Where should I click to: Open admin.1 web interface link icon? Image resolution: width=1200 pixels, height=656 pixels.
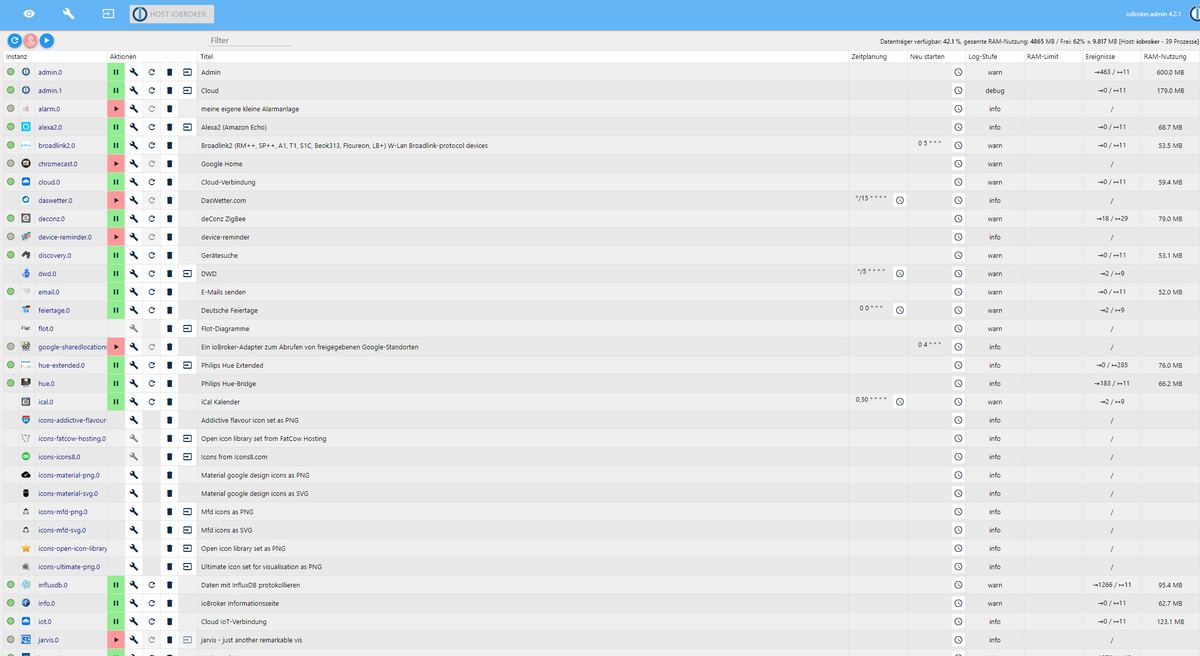pos(188,91)
